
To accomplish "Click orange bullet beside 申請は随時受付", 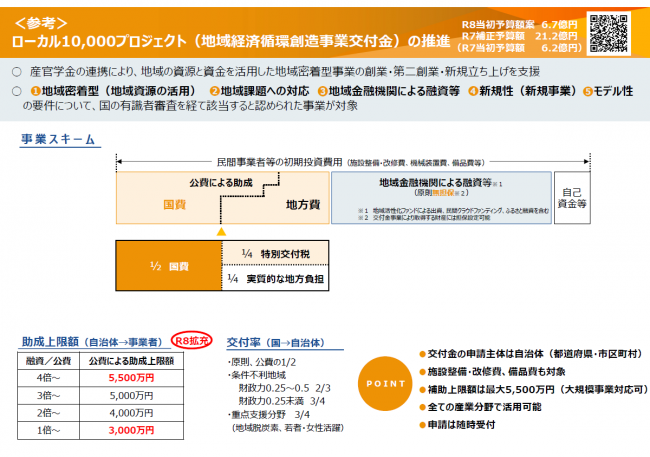I will 422,425.
